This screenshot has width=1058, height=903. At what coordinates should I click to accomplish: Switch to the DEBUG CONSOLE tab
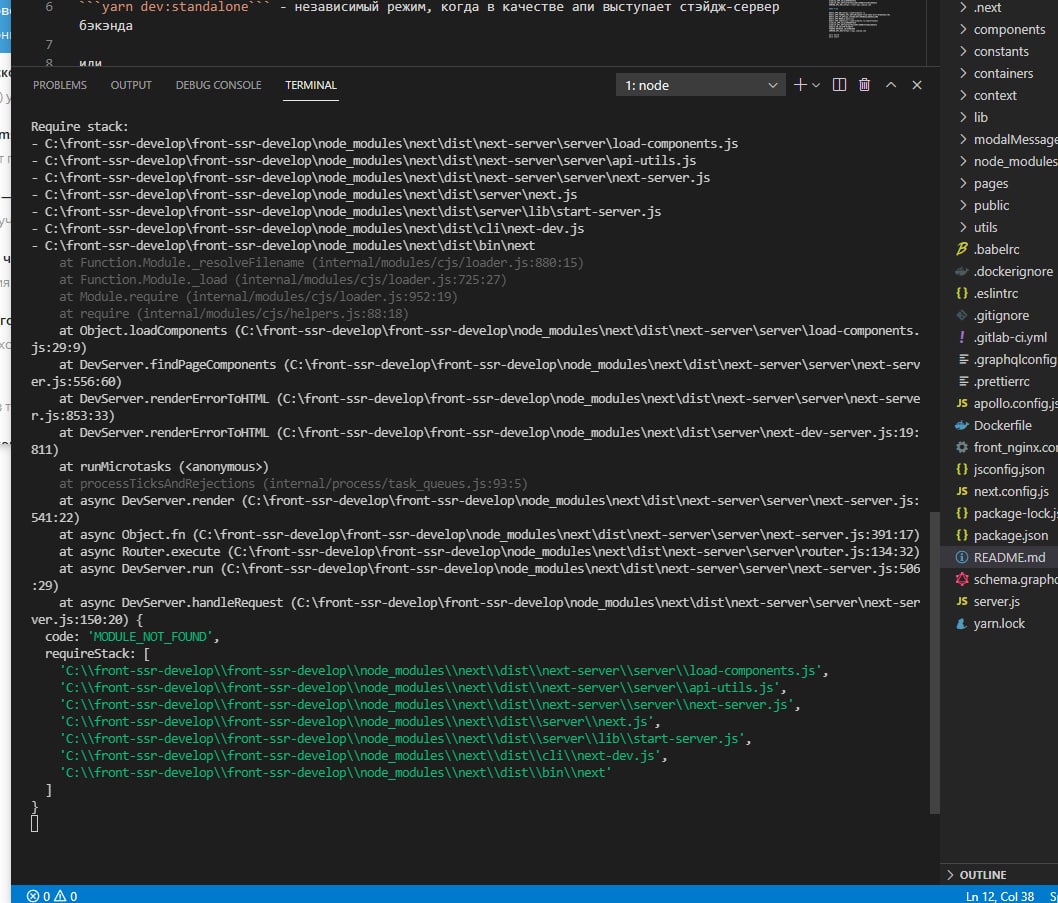(x=218, y=86)
